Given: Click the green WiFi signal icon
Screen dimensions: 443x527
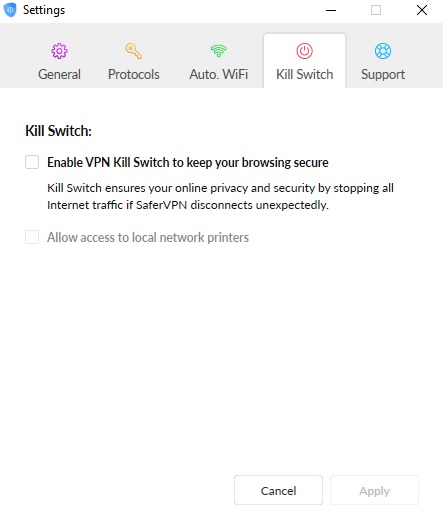Looking at the screenshot, I should (218, 51).
